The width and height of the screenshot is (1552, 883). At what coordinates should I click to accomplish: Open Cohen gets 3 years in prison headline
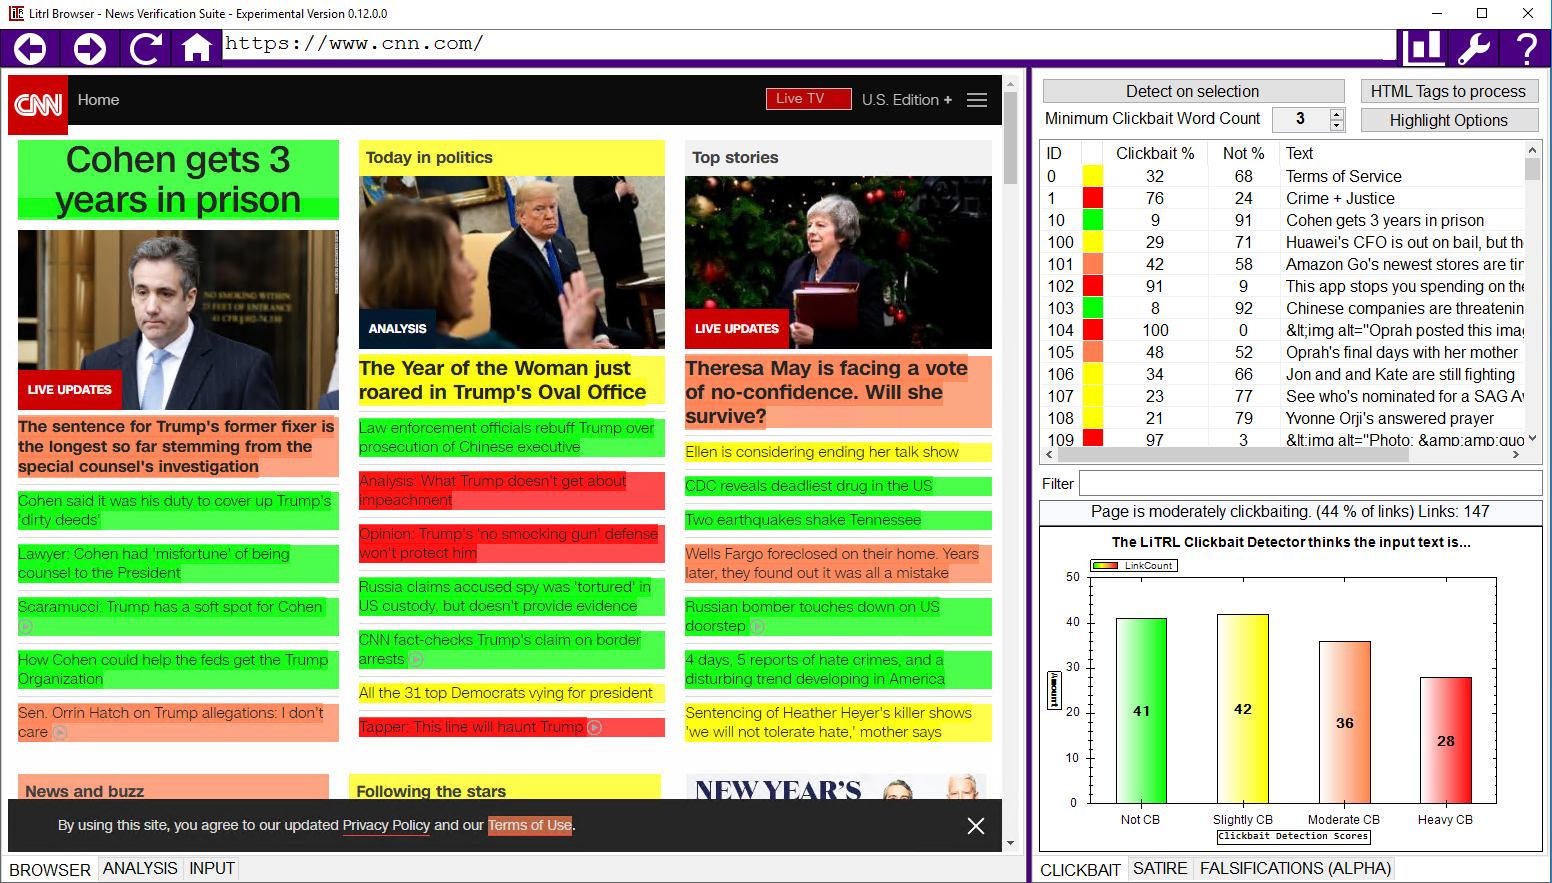click(x=178, y=180)
